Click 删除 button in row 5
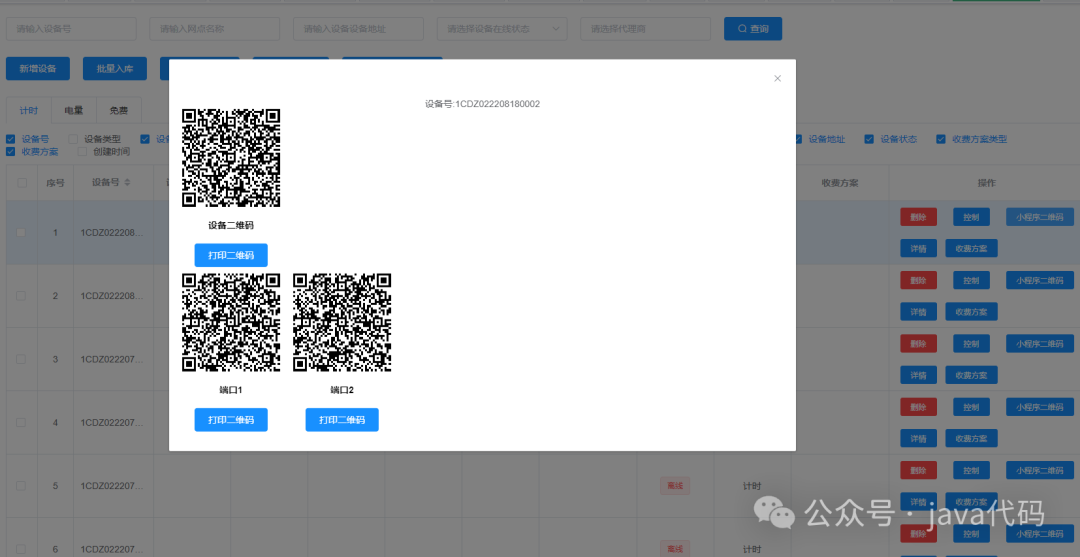 coord(918,470)
